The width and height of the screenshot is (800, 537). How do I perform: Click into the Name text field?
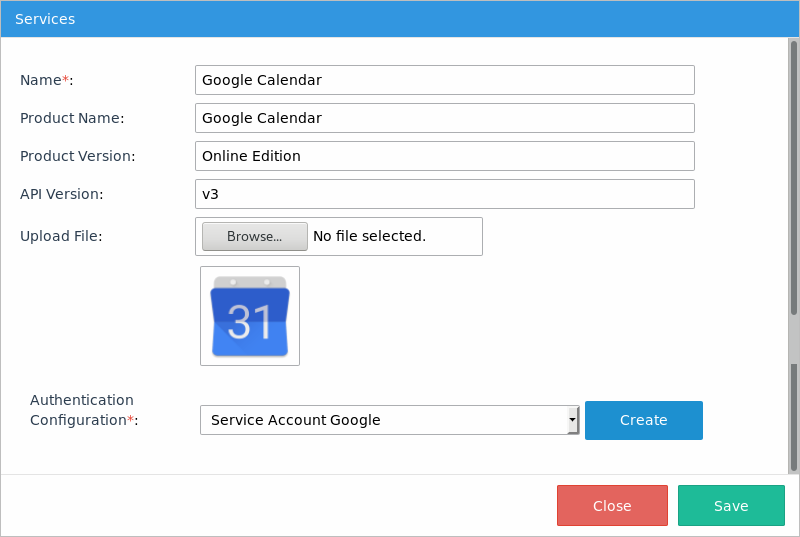pyautogui.click(x=444, y=80)
